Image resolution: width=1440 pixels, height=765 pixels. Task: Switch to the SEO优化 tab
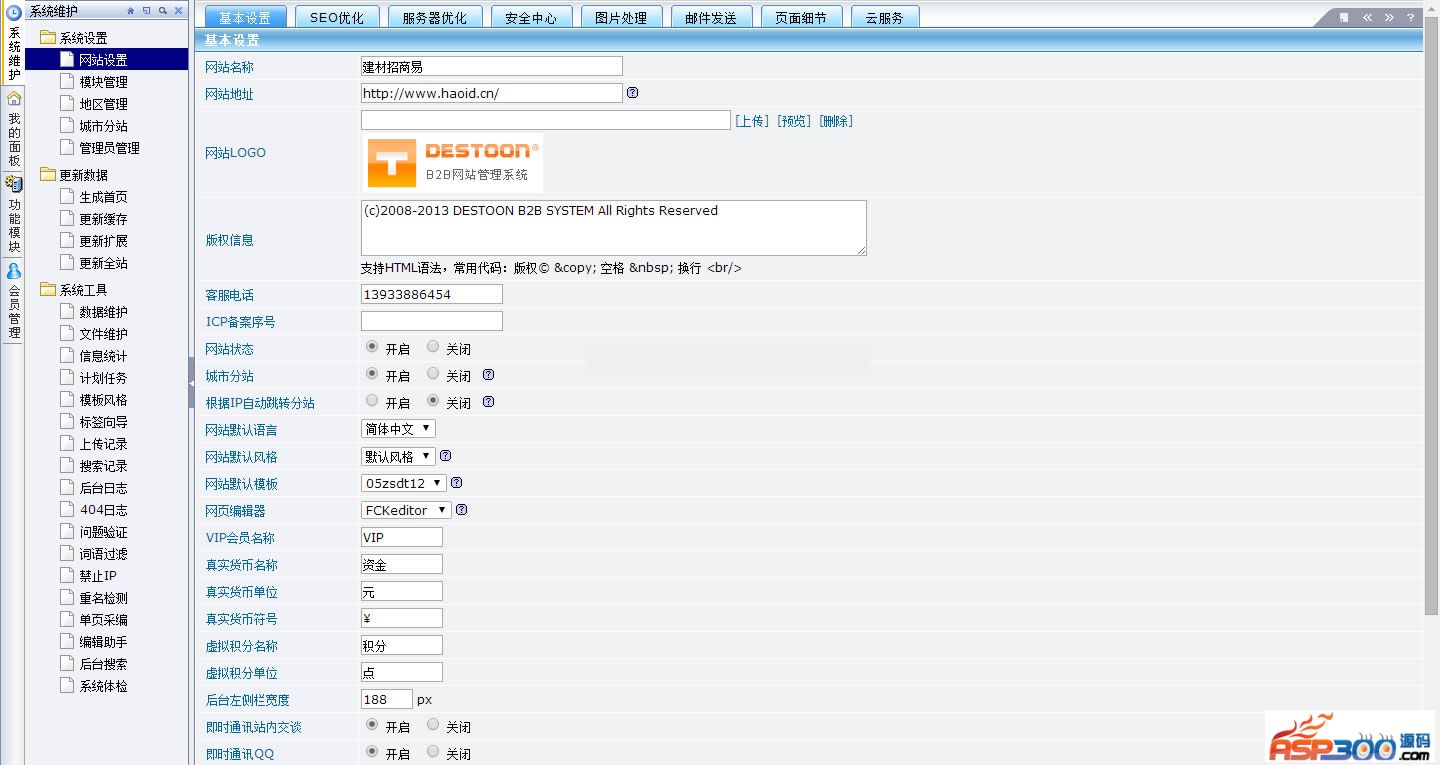[337, 17]
